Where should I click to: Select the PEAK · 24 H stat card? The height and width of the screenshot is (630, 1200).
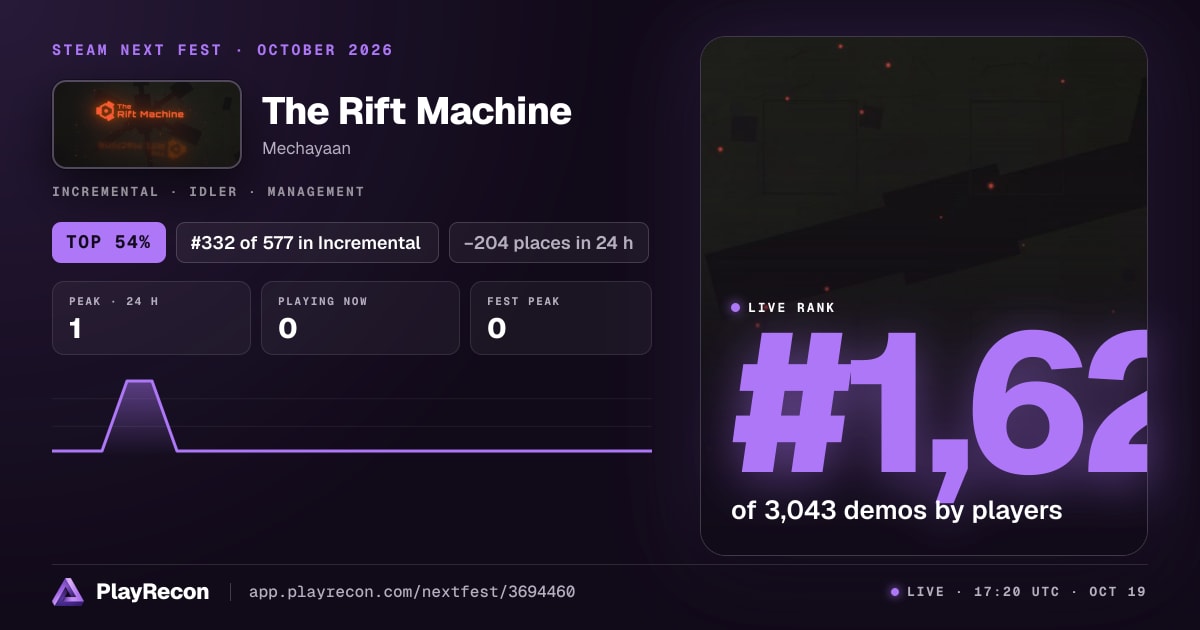(x=151, y=318)
